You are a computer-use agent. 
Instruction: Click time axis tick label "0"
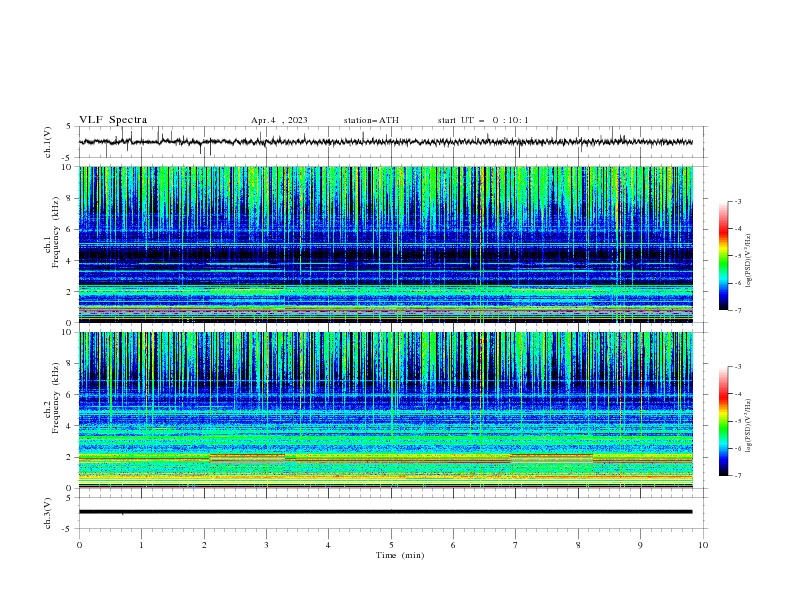click(79, 545)
